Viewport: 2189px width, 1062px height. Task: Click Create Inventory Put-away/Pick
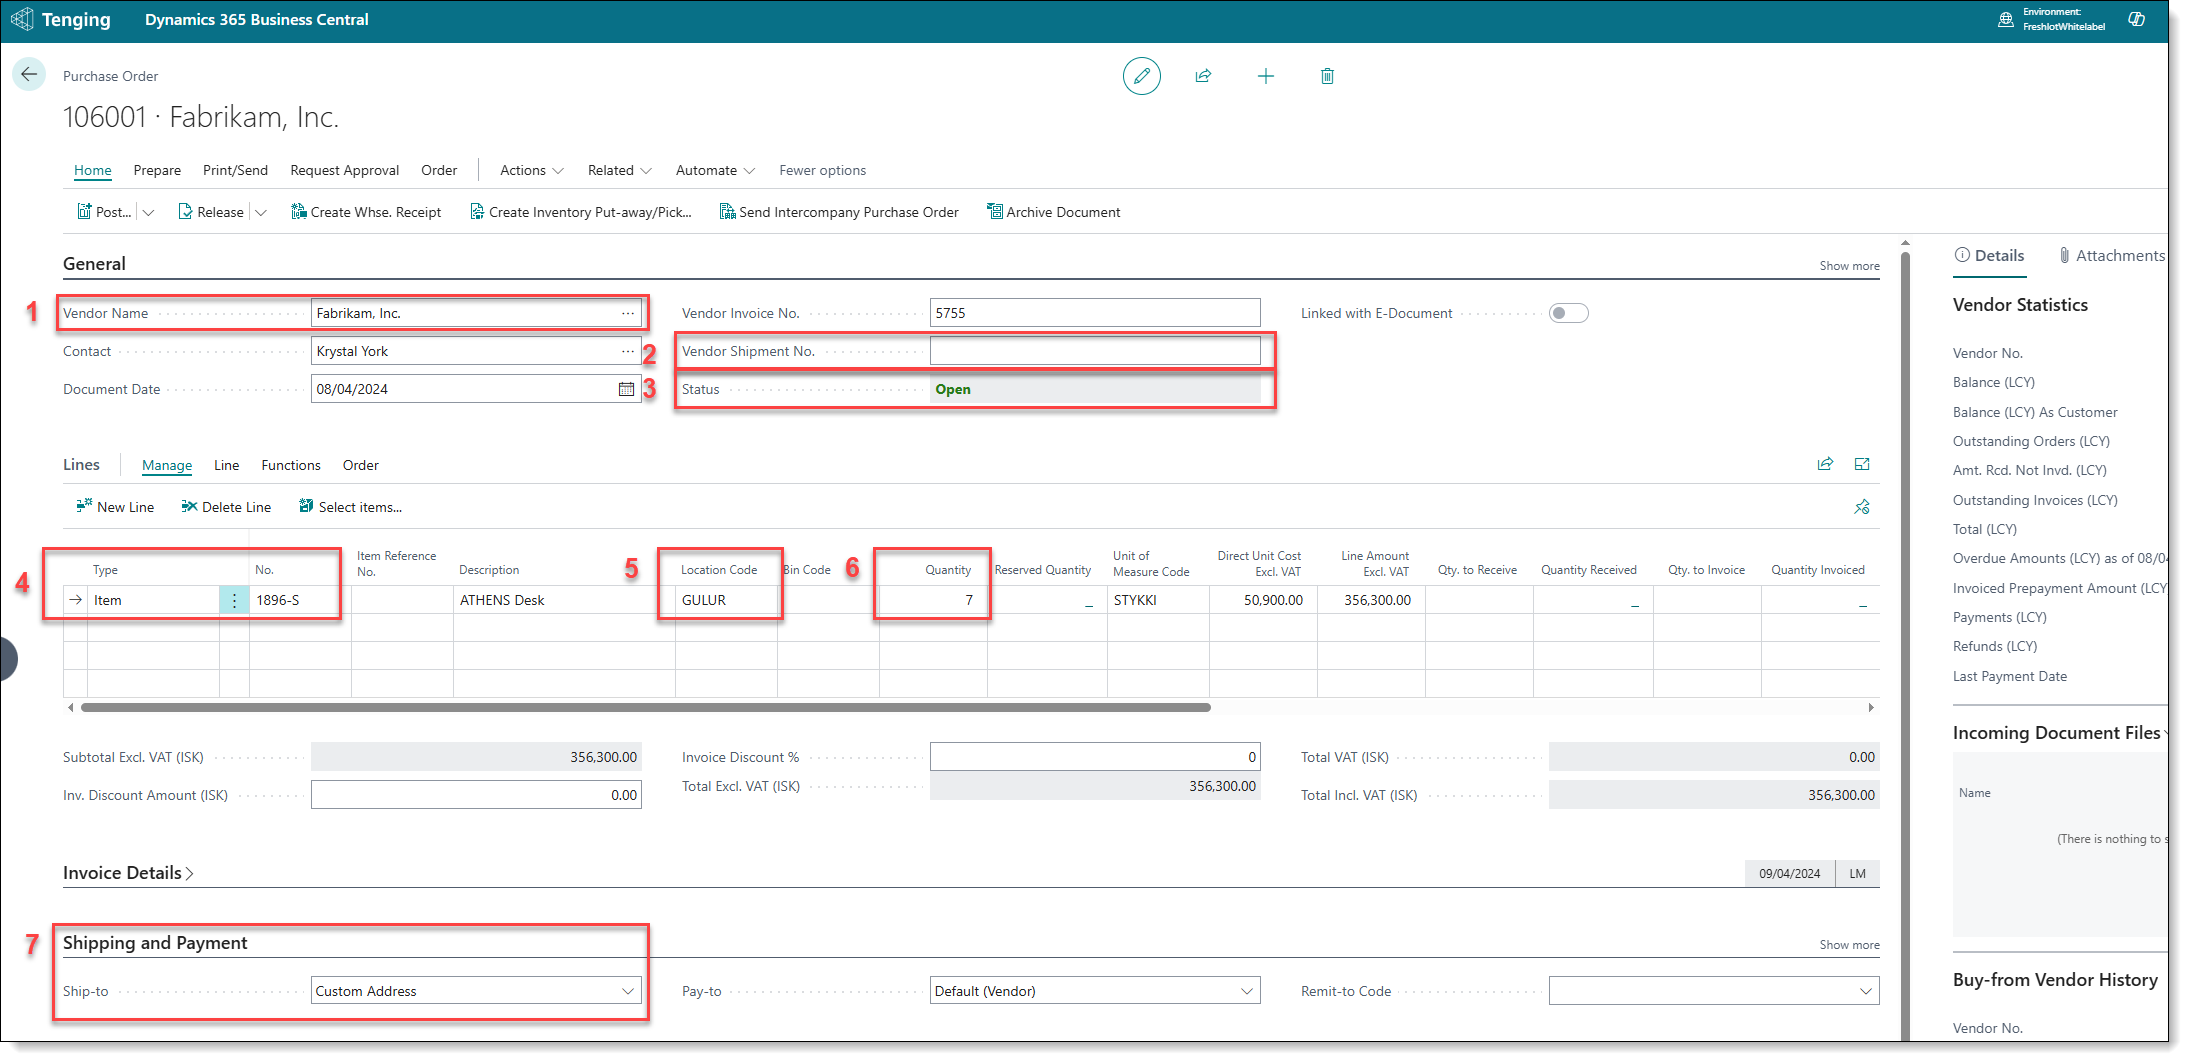(580, 212)
